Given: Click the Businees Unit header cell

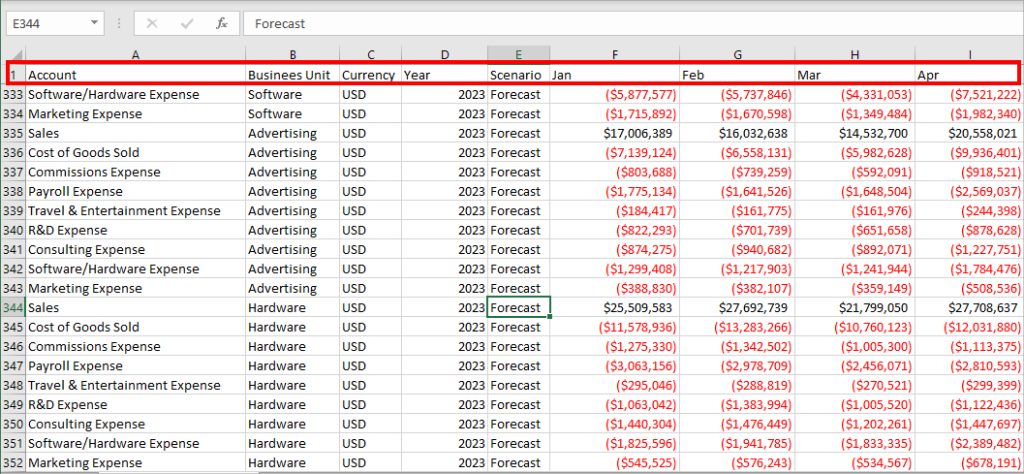Looking at the screenshot, I should pos(293,75).
